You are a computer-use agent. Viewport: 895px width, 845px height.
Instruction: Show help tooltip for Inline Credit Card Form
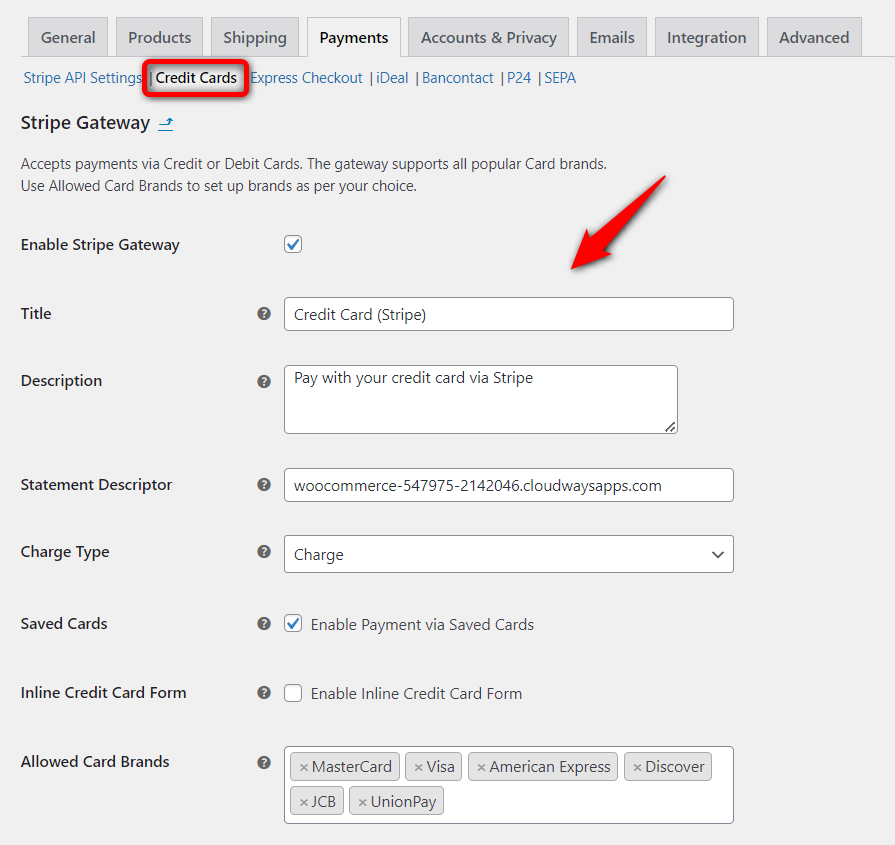pyautogui.click(x=264, y=693)
